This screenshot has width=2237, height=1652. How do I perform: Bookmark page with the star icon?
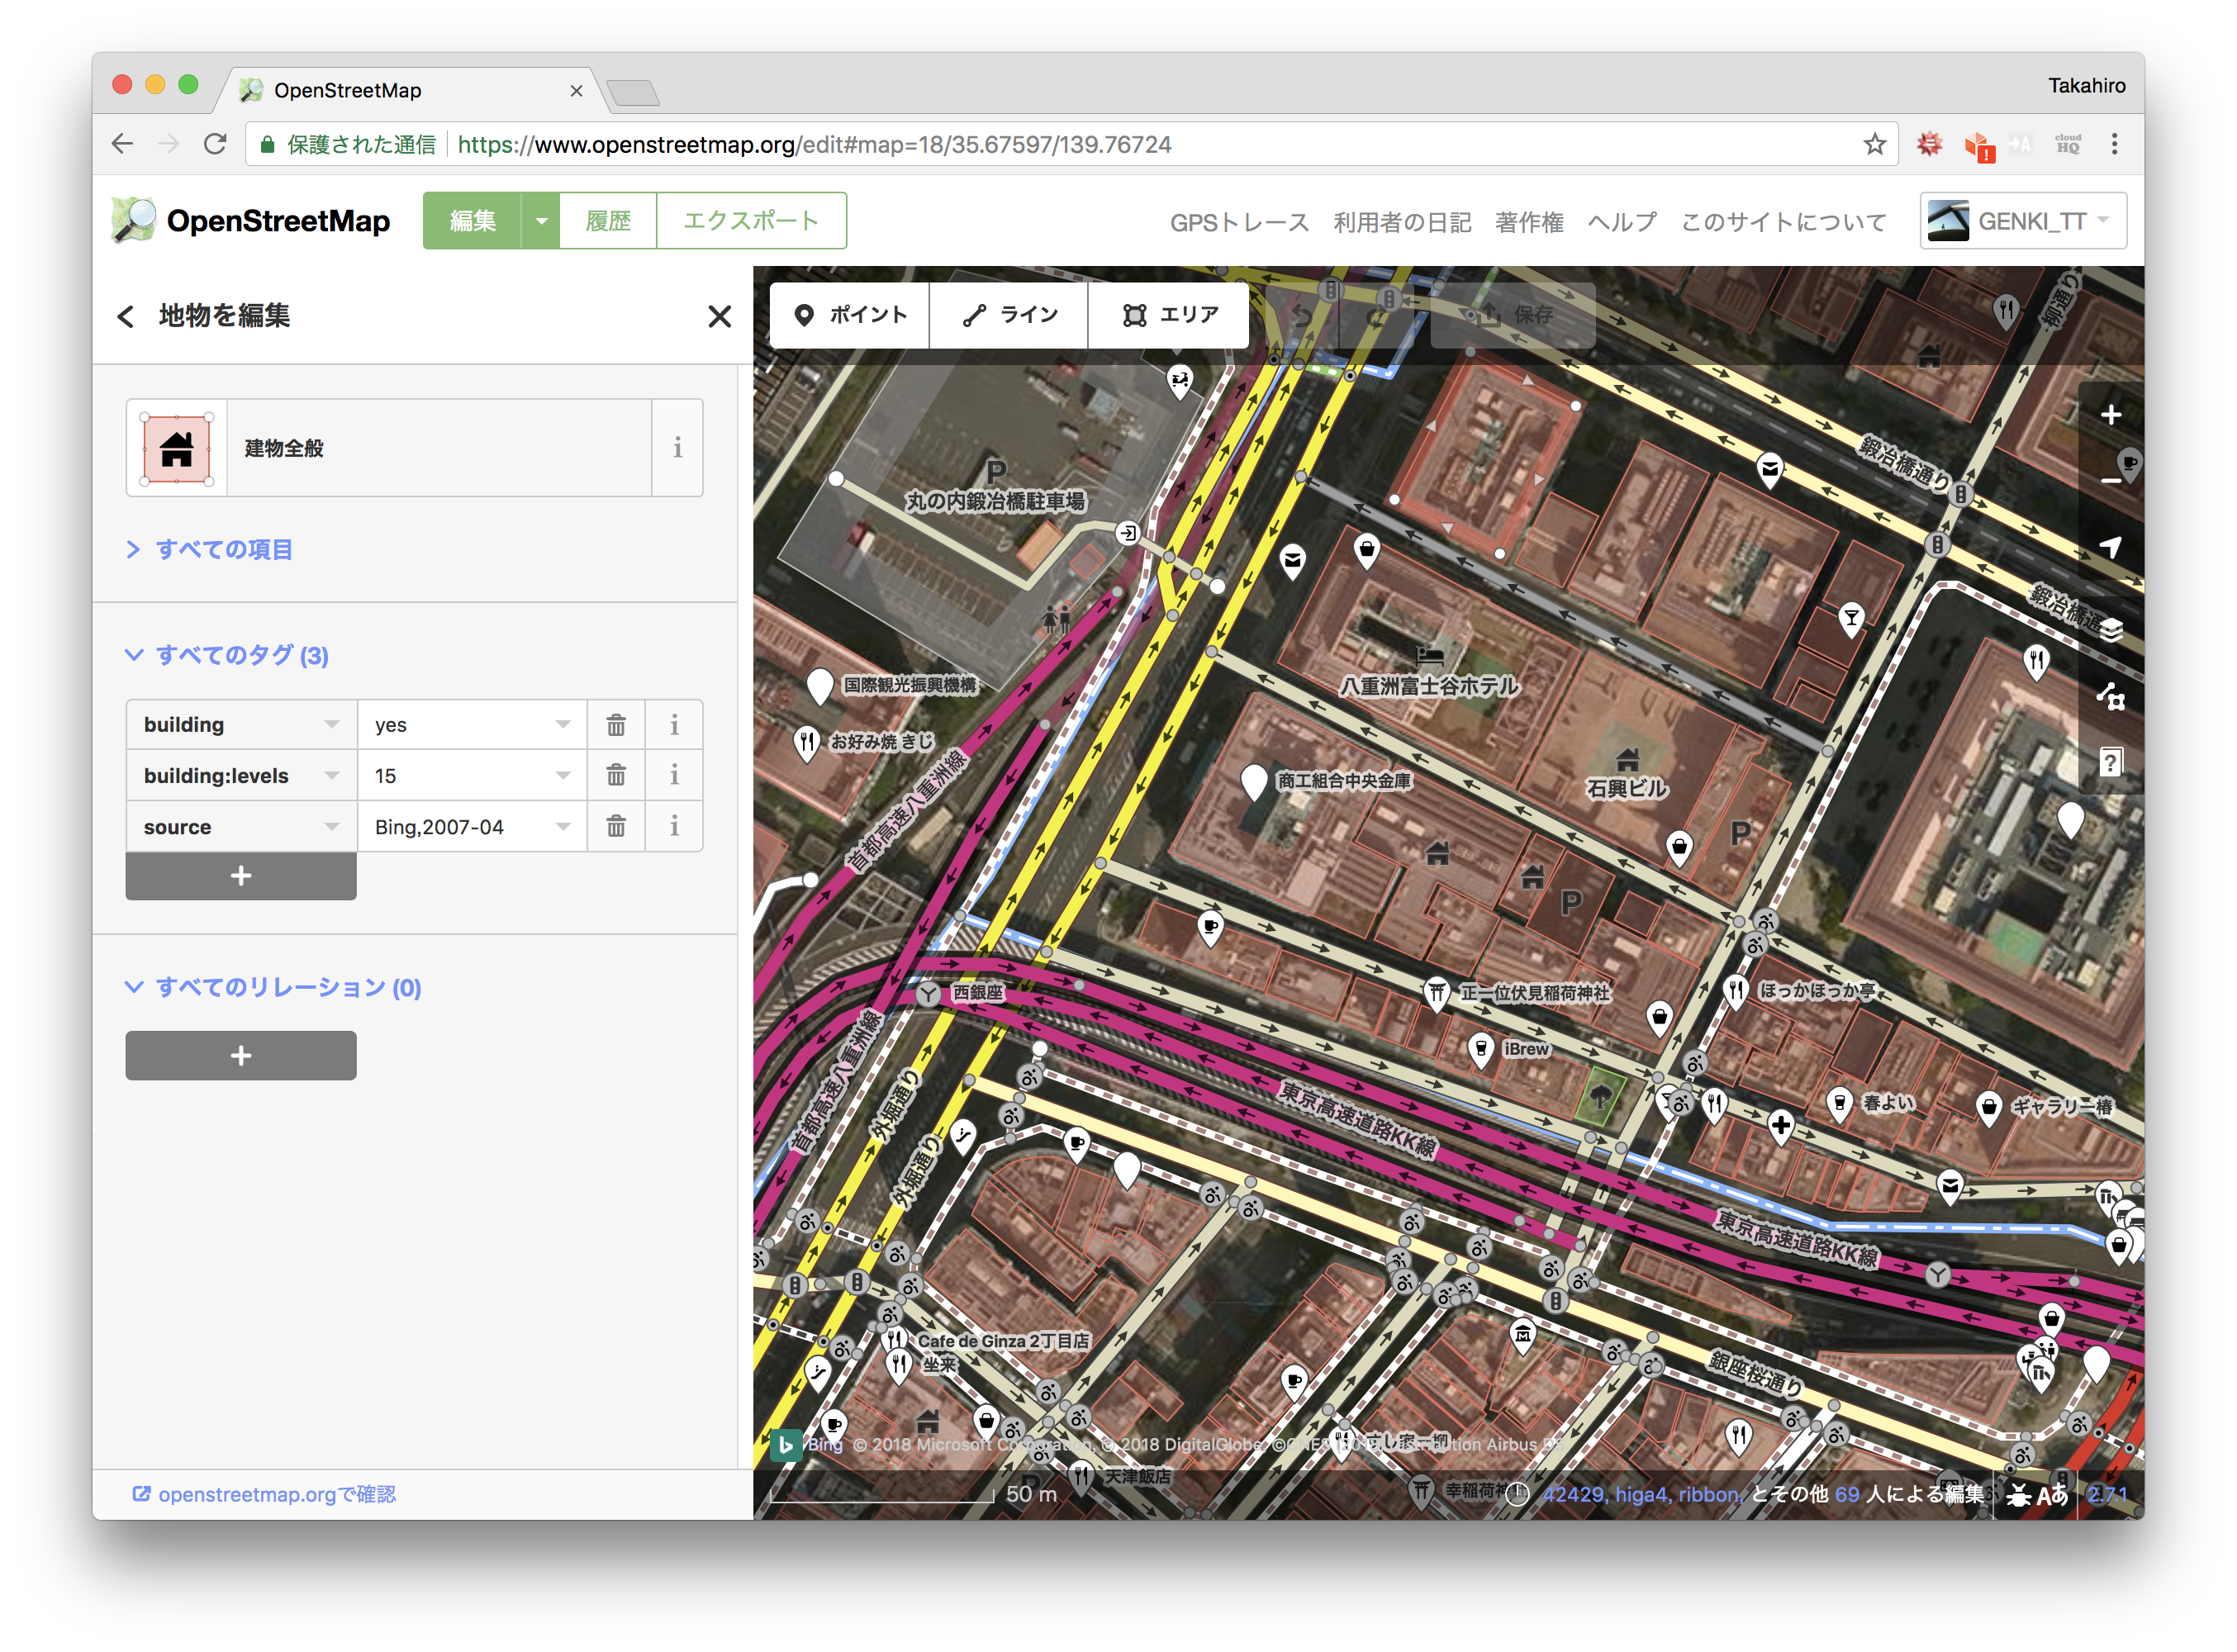tap(1875, 144)
